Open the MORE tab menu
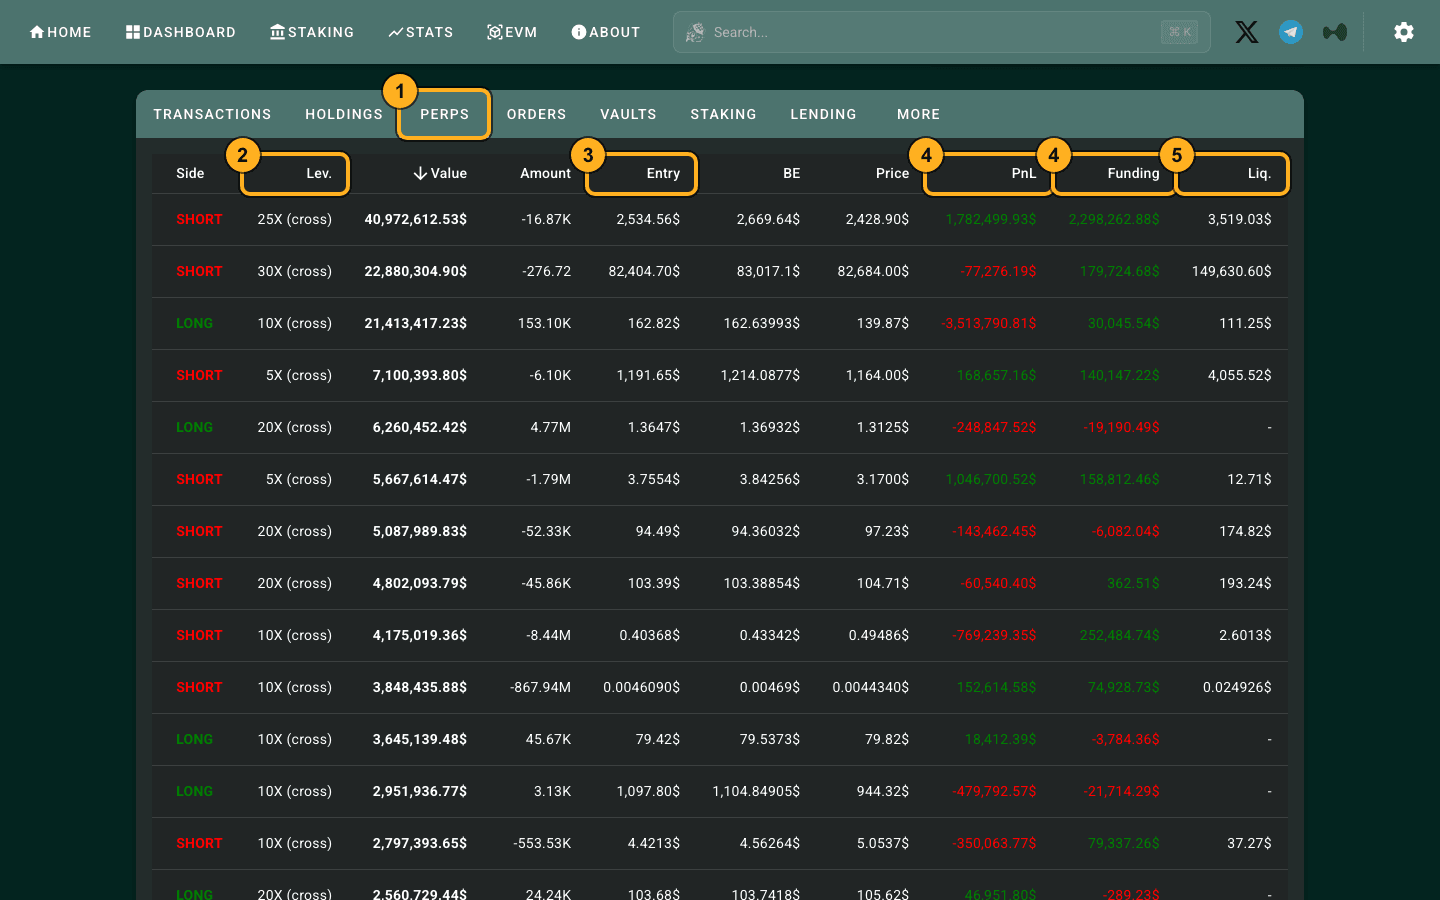 918,114
